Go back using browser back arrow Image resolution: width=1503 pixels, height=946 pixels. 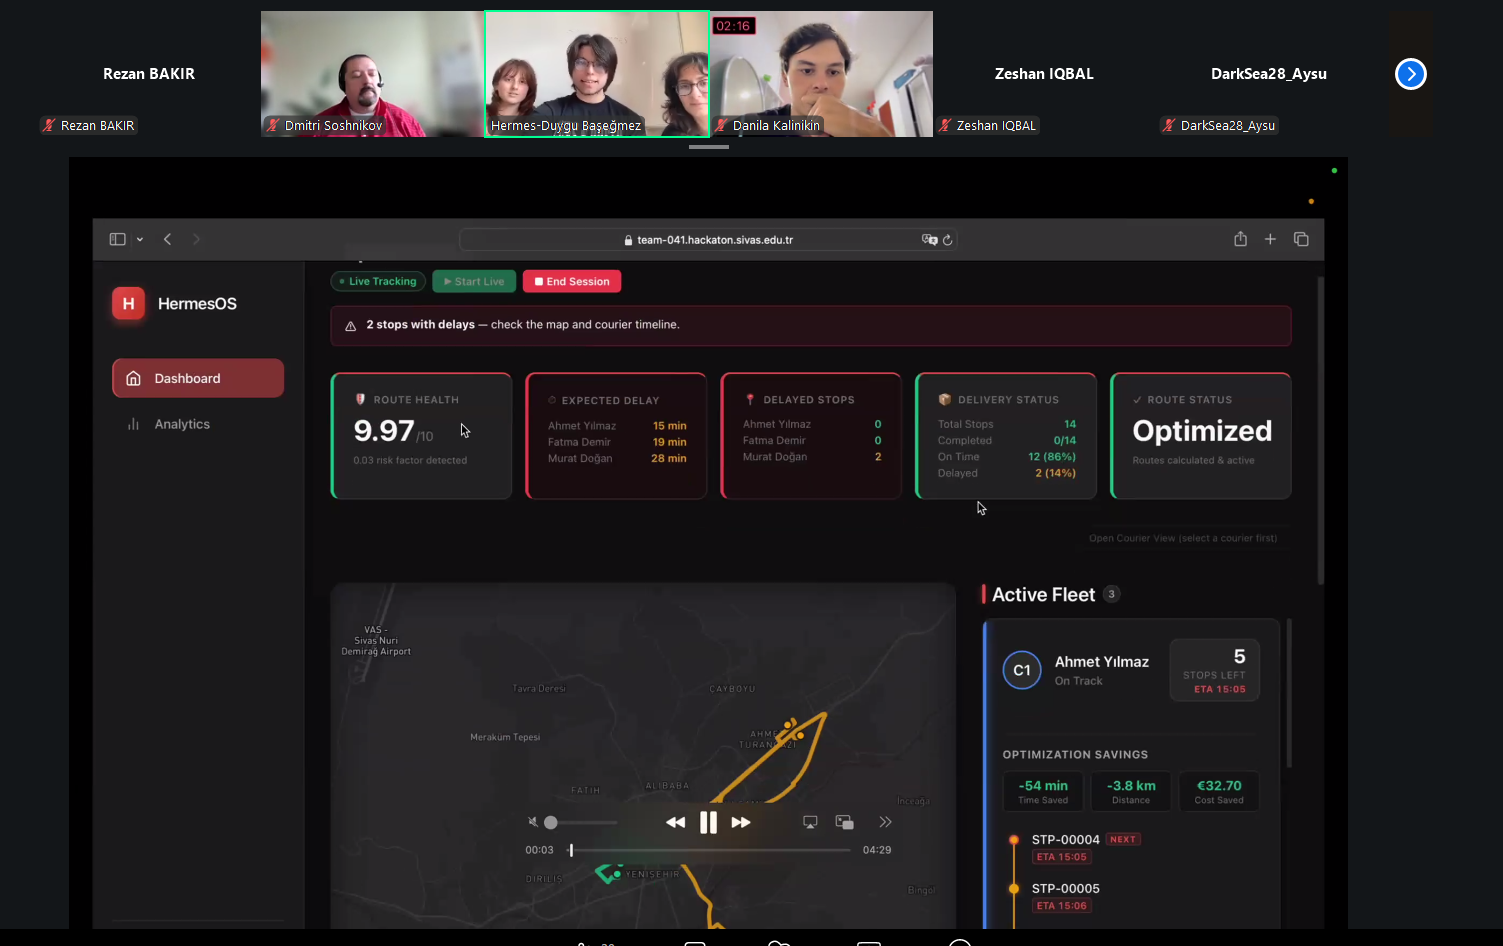tap(167, 239)
